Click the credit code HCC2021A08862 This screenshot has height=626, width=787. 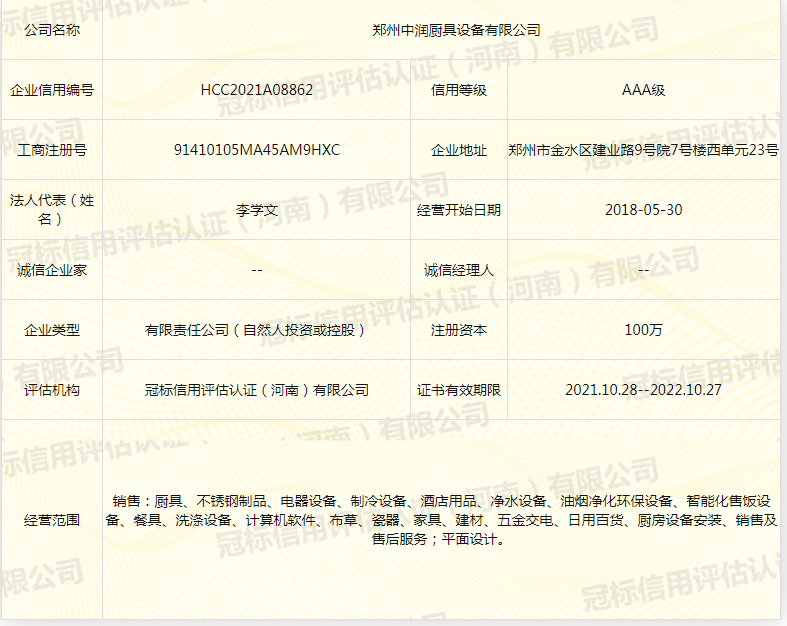257,90
